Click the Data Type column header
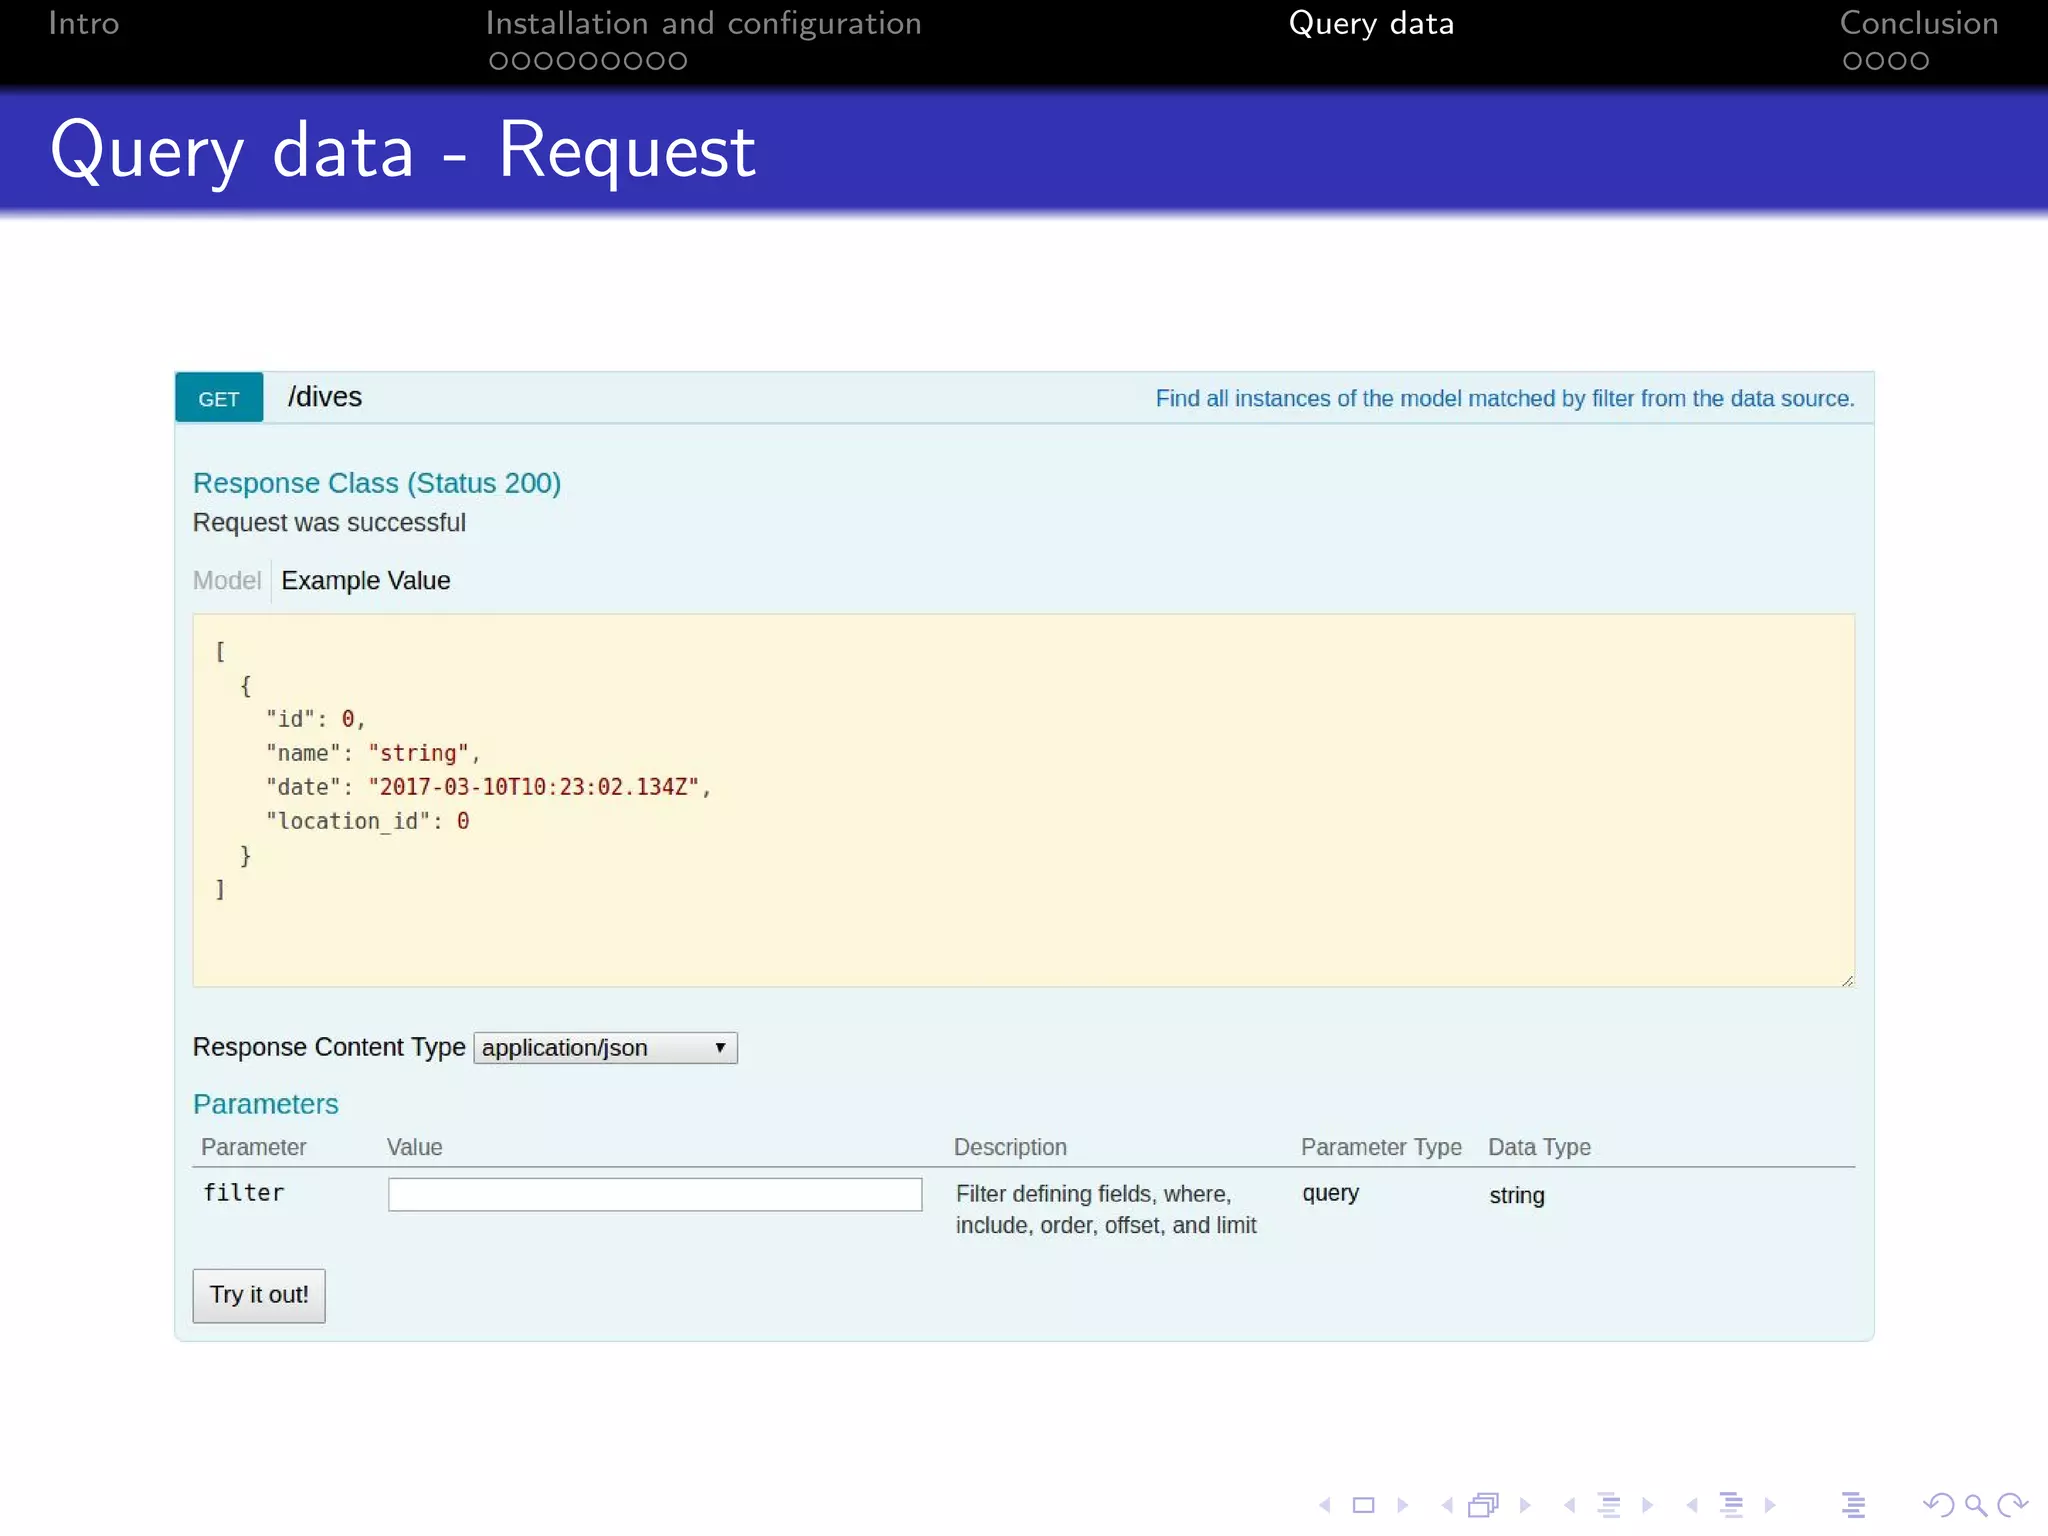Viewport: 2048px width, 1536px height. pyautogui.click(x=1539, y=1147)
